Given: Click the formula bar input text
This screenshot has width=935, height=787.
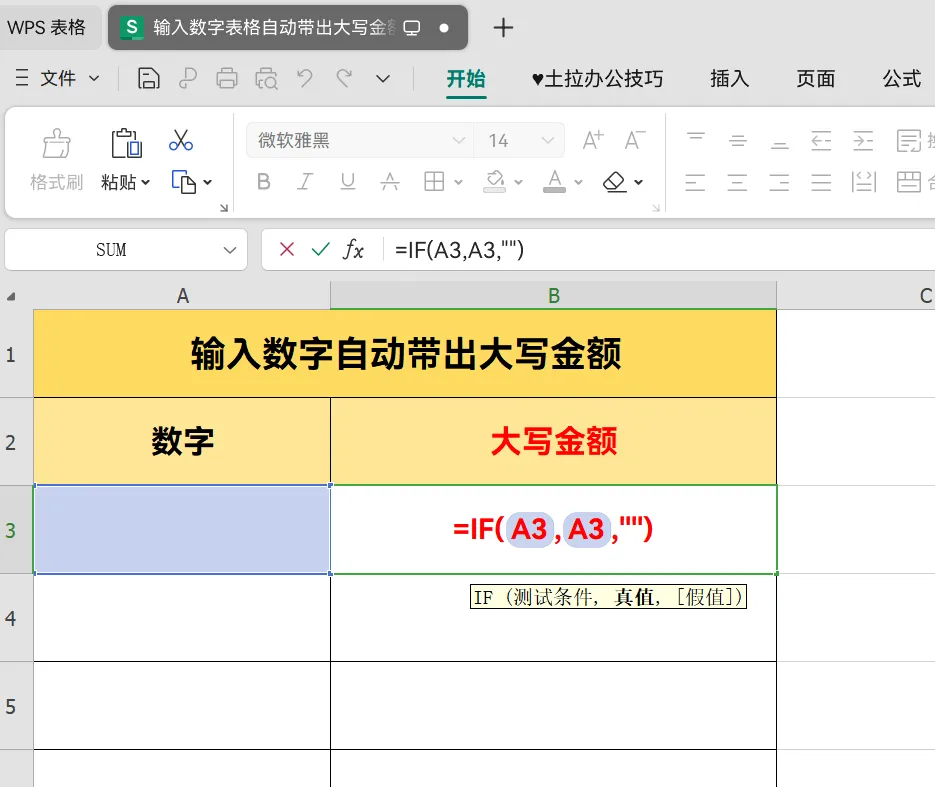Looking at the screenshot, I should (x=459, y=250).
